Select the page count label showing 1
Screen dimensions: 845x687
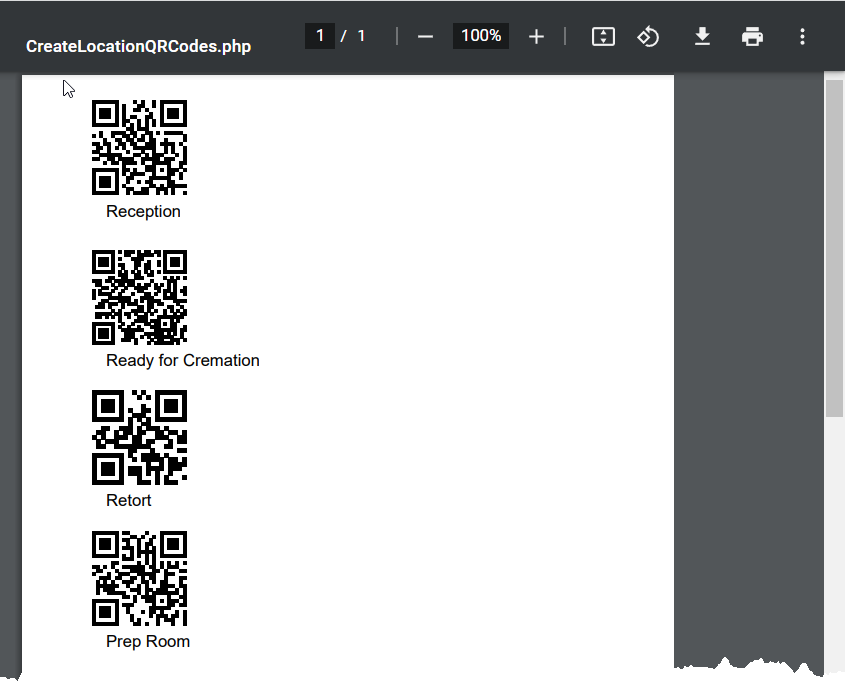point(361,36)
